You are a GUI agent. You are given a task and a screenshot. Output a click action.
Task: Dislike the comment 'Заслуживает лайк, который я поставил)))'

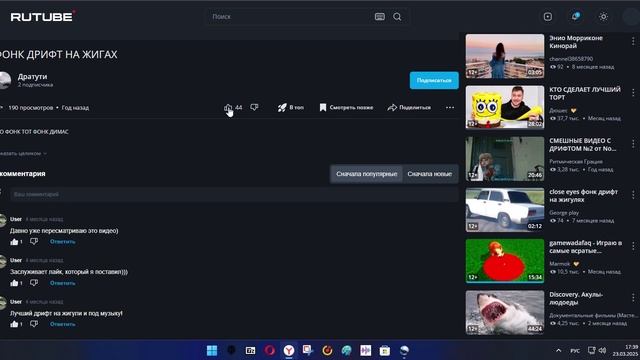tap(34, 283)
